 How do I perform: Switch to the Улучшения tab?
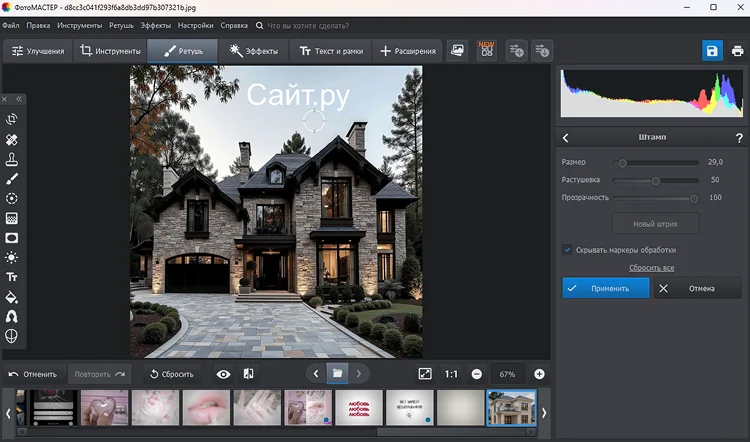coord(38,51)
